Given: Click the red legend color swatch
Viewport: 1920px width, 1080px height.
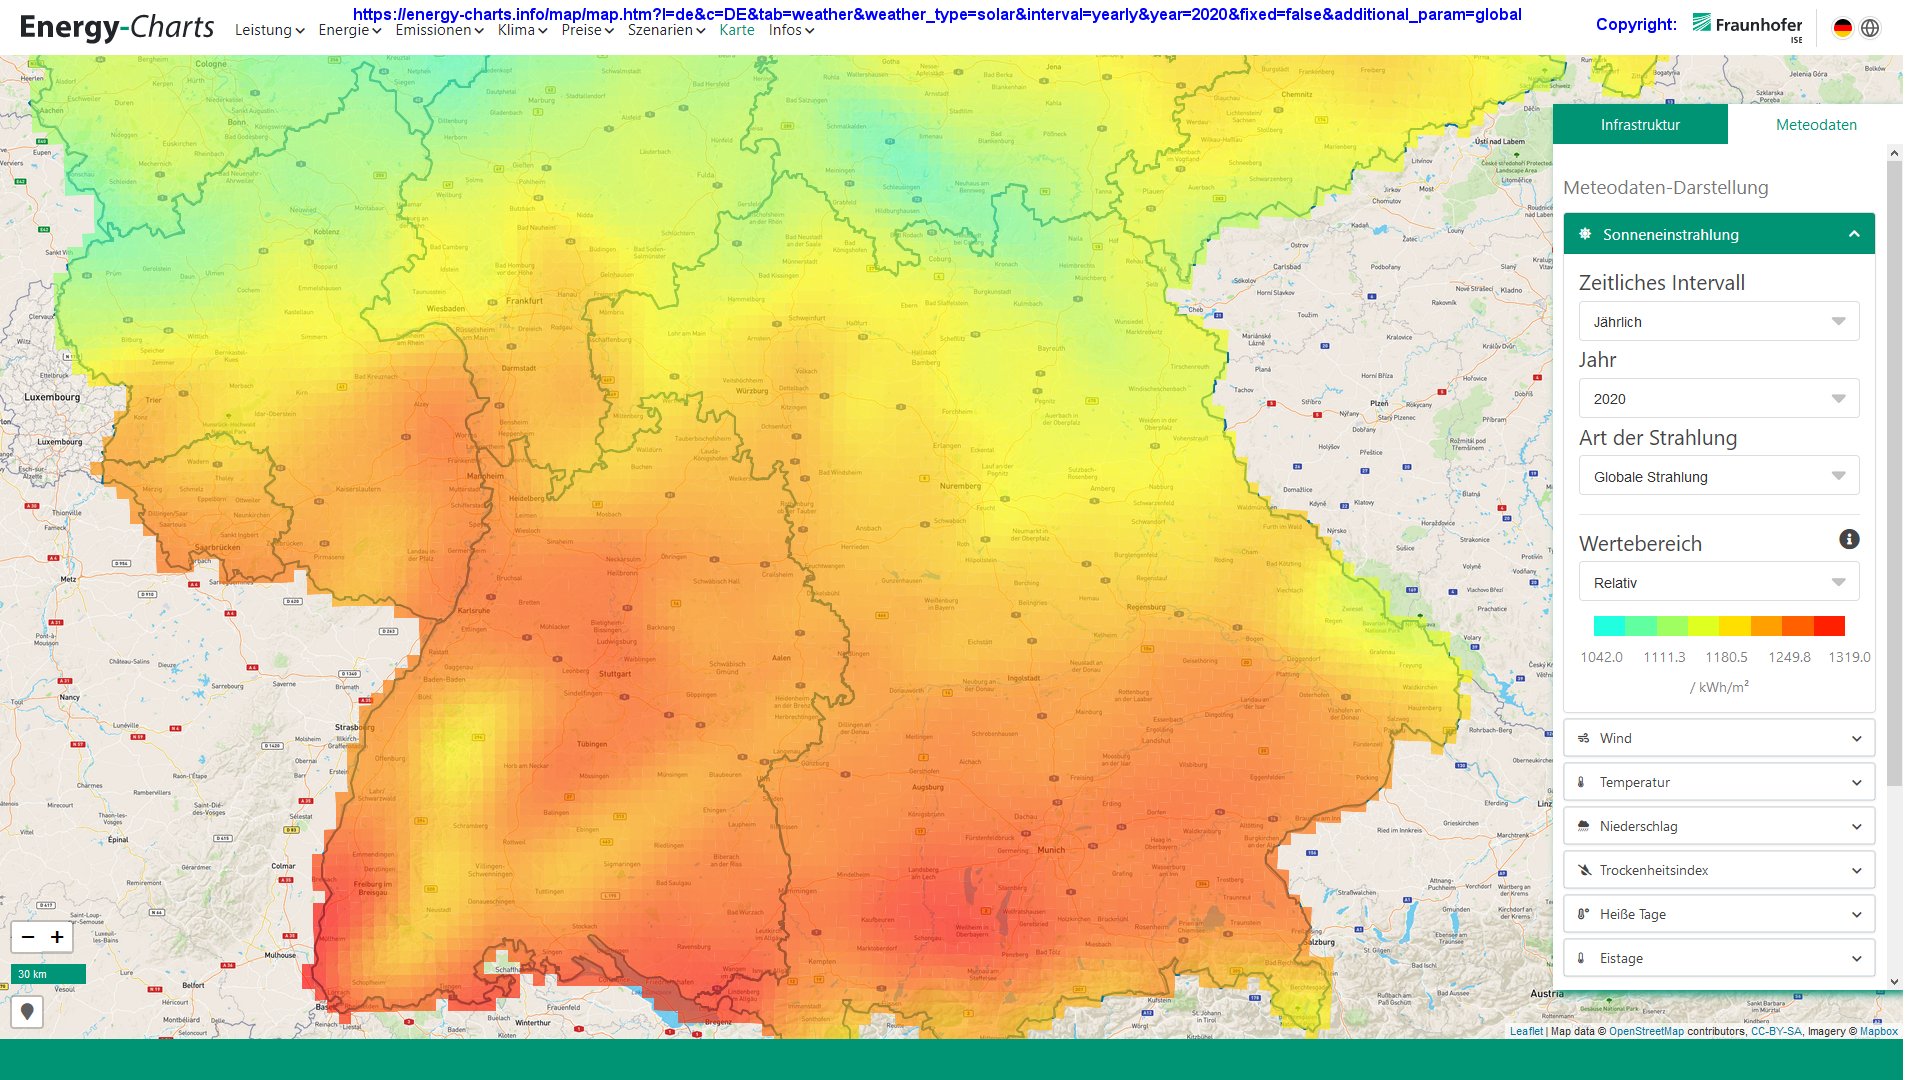Looking at the screenshot, I should click(1829, 626).
